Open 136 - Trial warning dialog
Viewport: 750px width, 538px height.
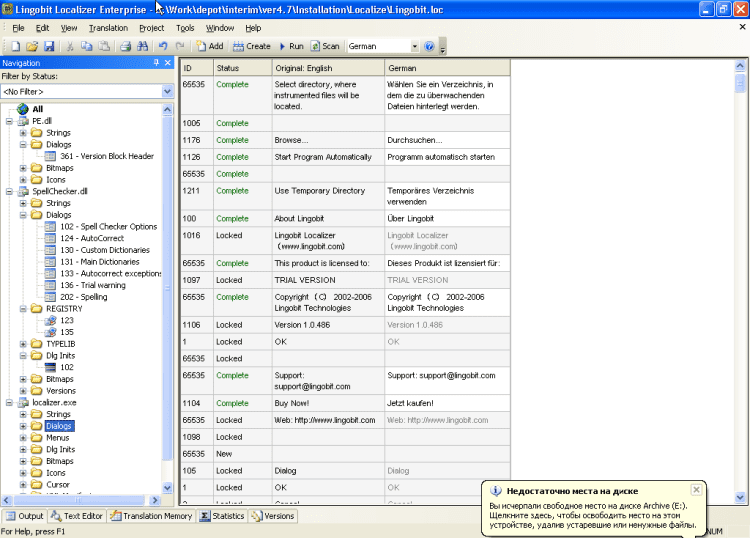pyautogui.click(x=85, y=285)
